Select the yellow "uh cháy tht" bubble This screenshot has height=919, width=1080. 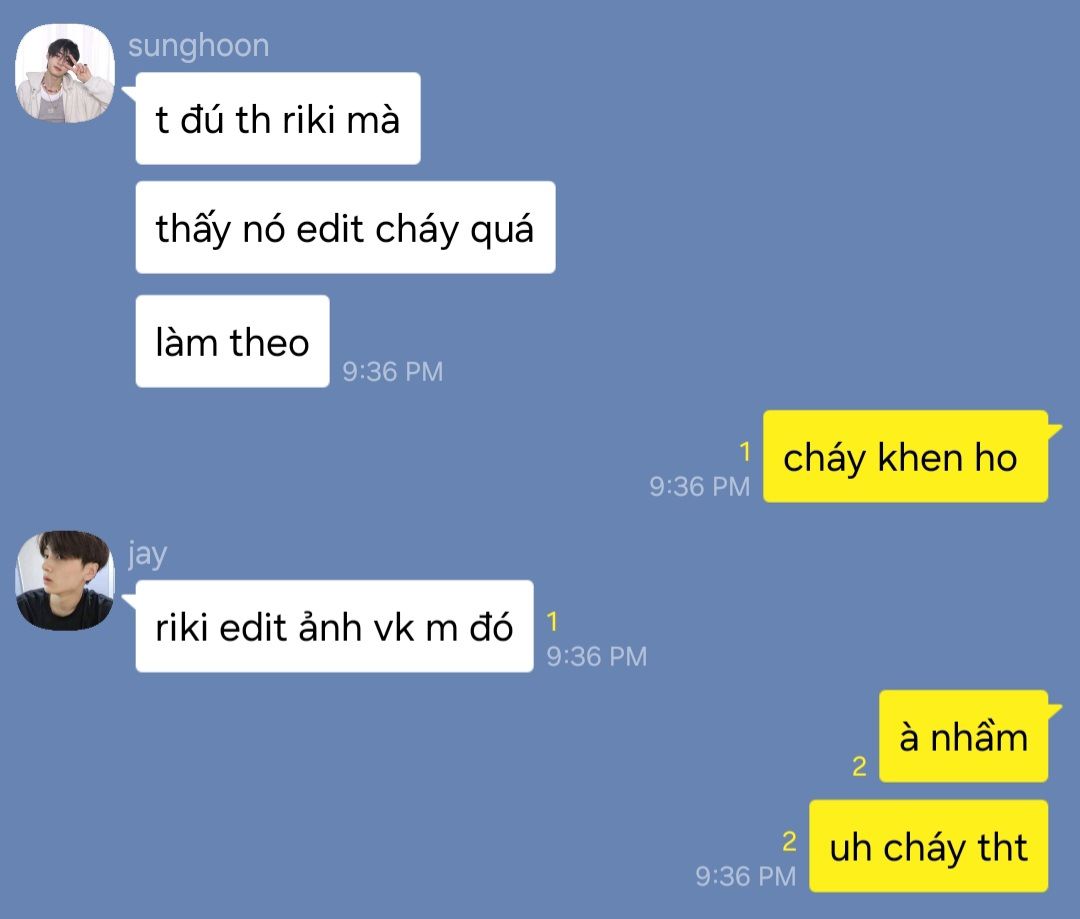[928, 846]
